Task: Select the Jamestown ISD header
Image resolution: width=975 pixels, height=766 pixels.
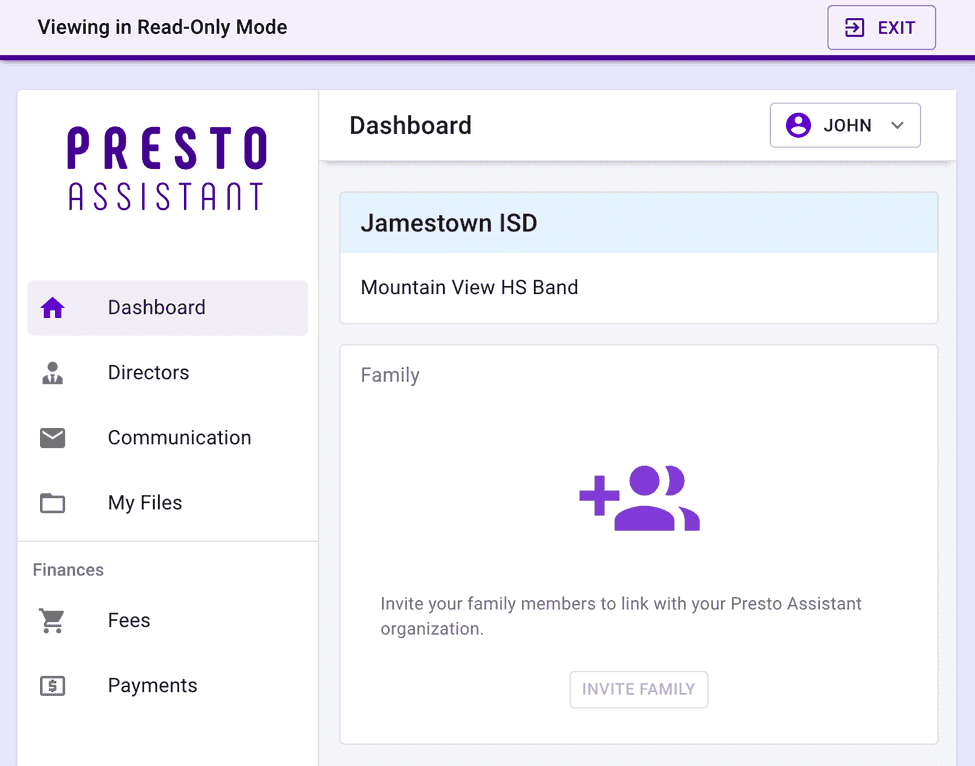Action: click(449, 222)
